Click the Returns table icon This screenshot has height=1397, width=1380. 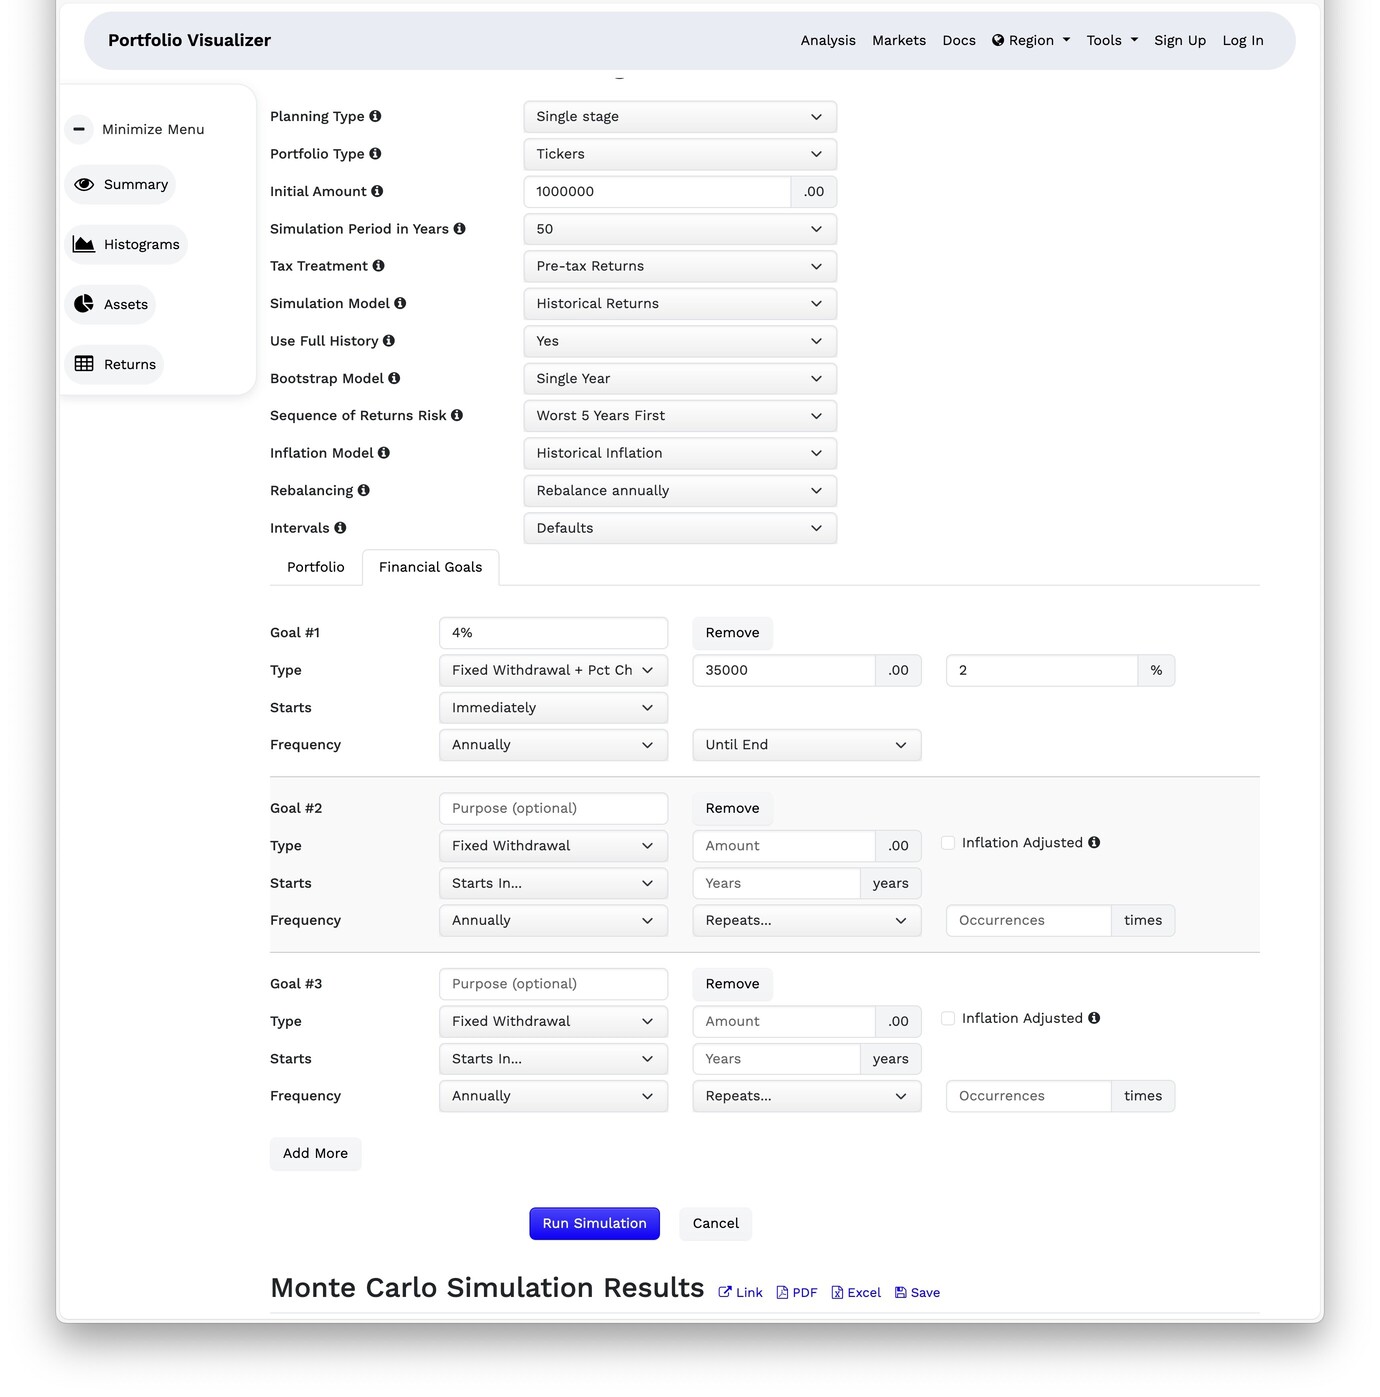[x=84, y=364]
